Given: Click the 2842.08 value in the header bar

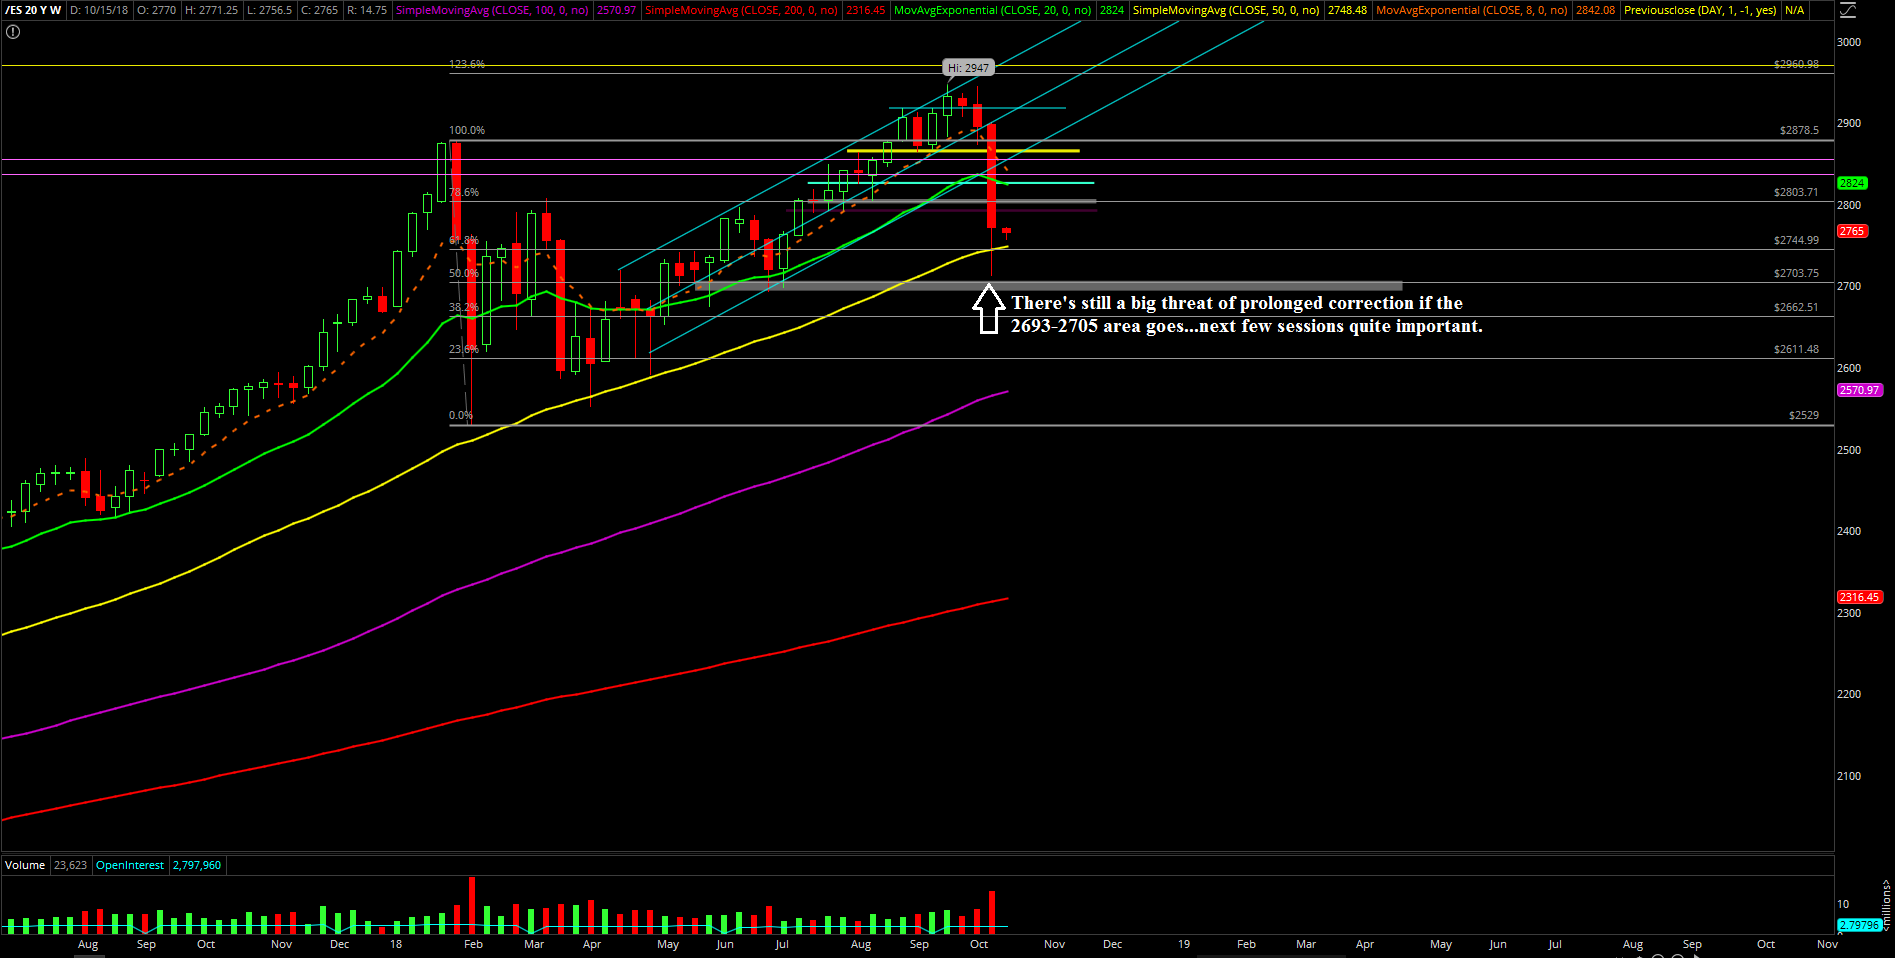Looking at the screenshot, I should (1595, 10).
